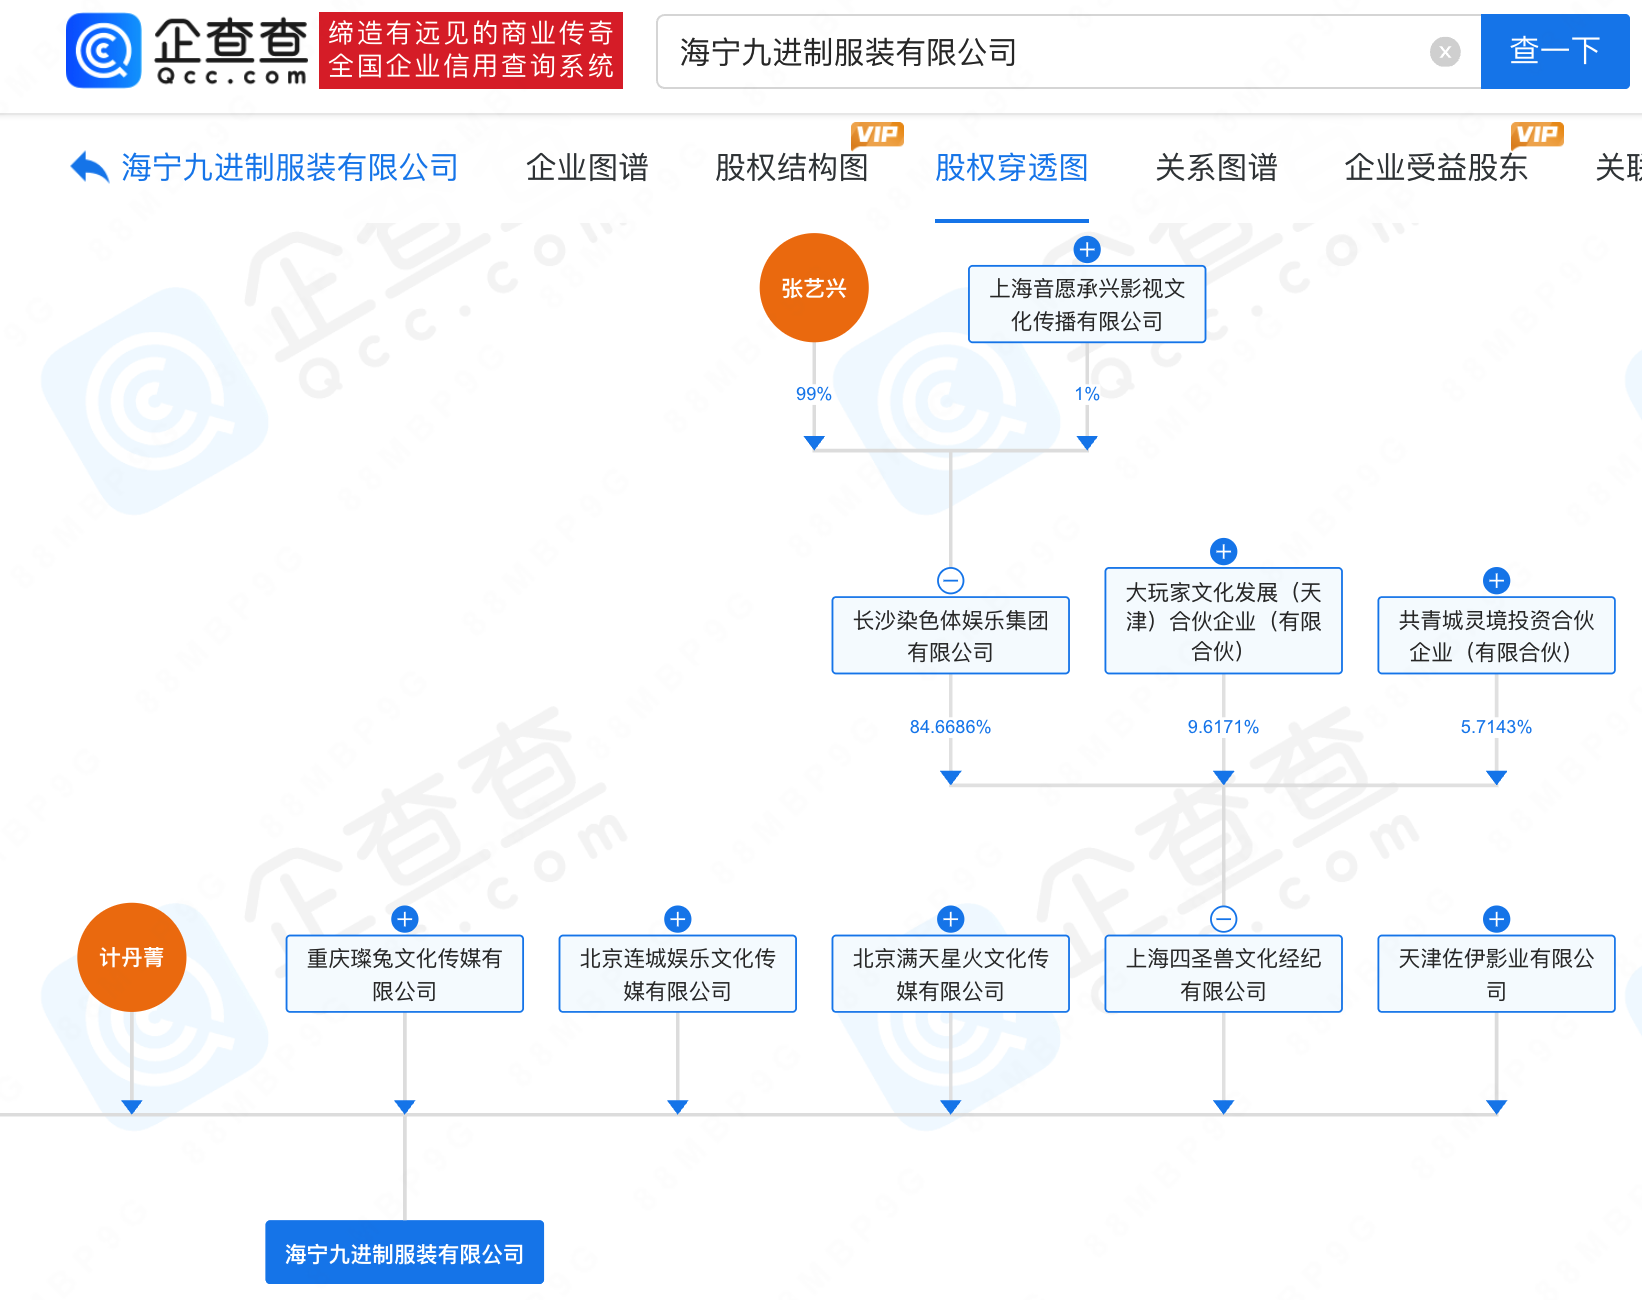
Task: Click the VIP badge on 企业受益股东
Action: coord(1537,134)
